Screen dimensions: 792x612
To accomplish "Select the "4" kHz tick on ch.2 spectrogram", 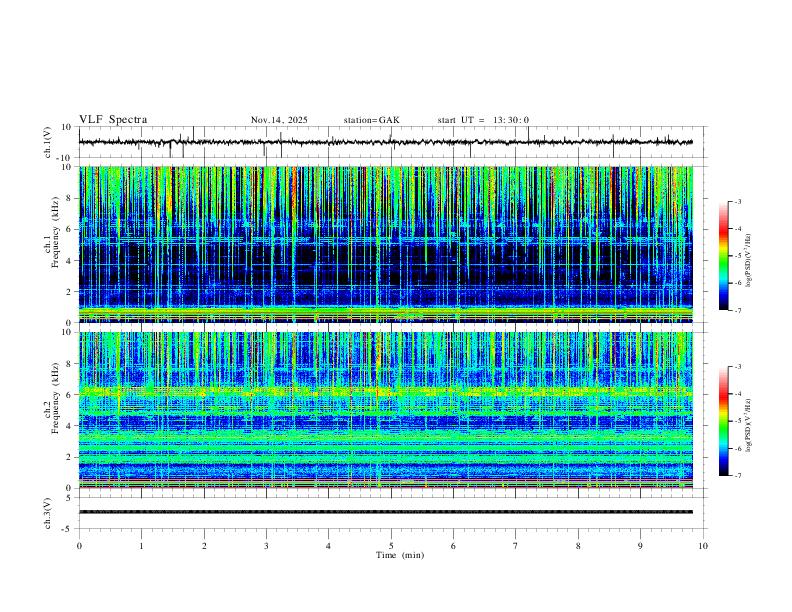I will (x=70, y=426).
